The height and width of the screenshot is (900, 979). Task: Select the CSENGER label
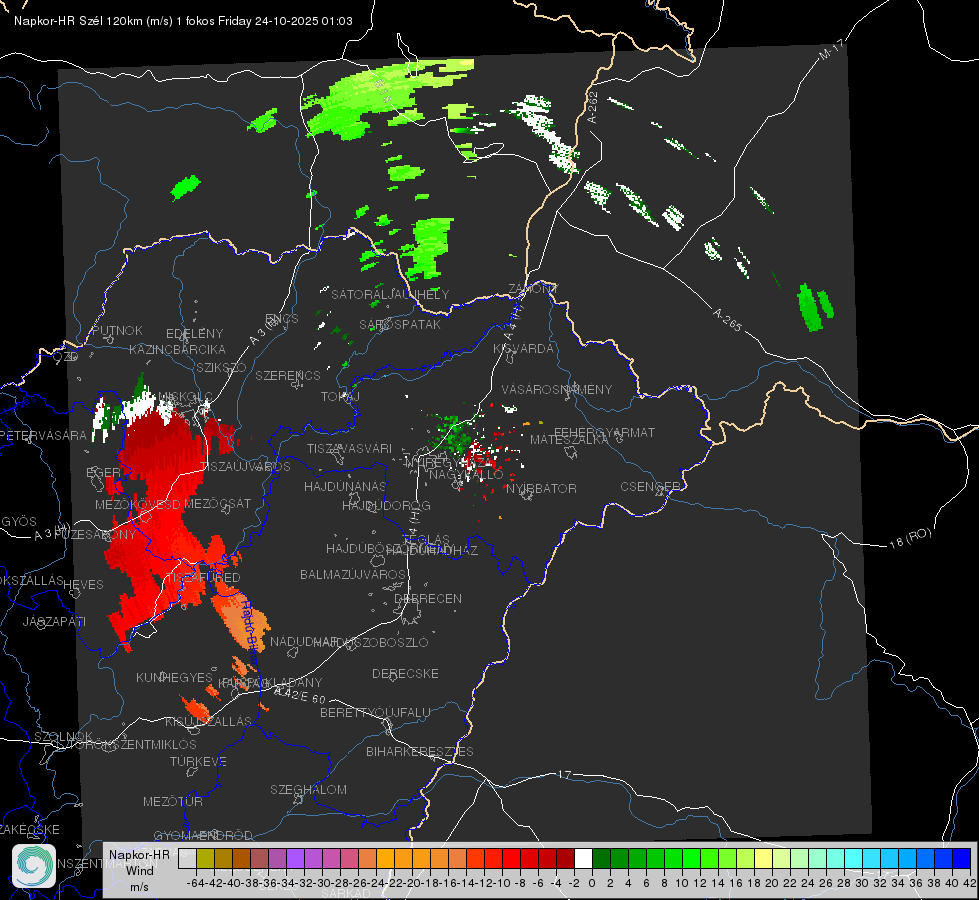(x=650, y=487)
